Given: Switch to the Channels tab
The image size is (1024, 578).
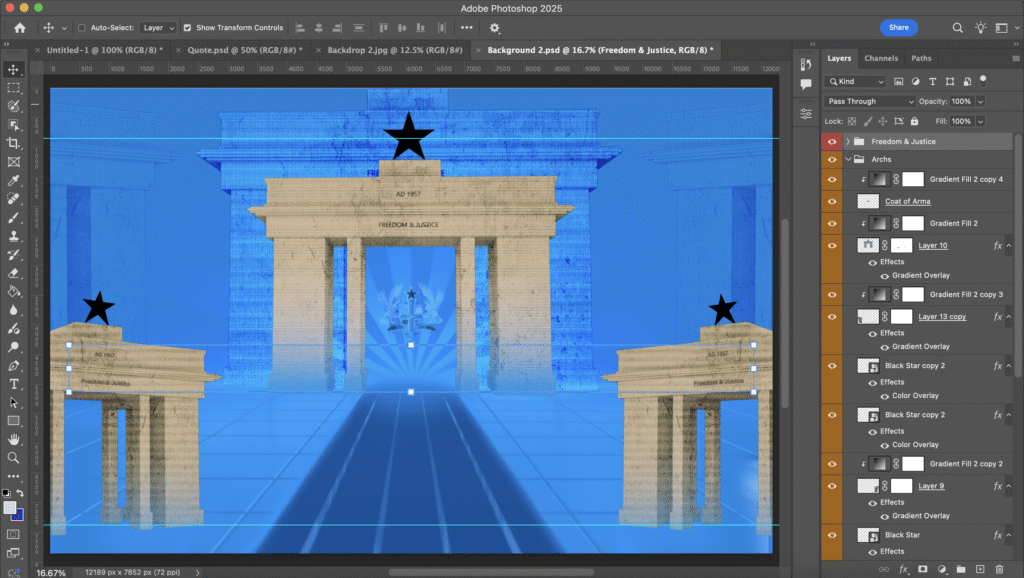Looking at the screenshot, I should click(881, 58).
